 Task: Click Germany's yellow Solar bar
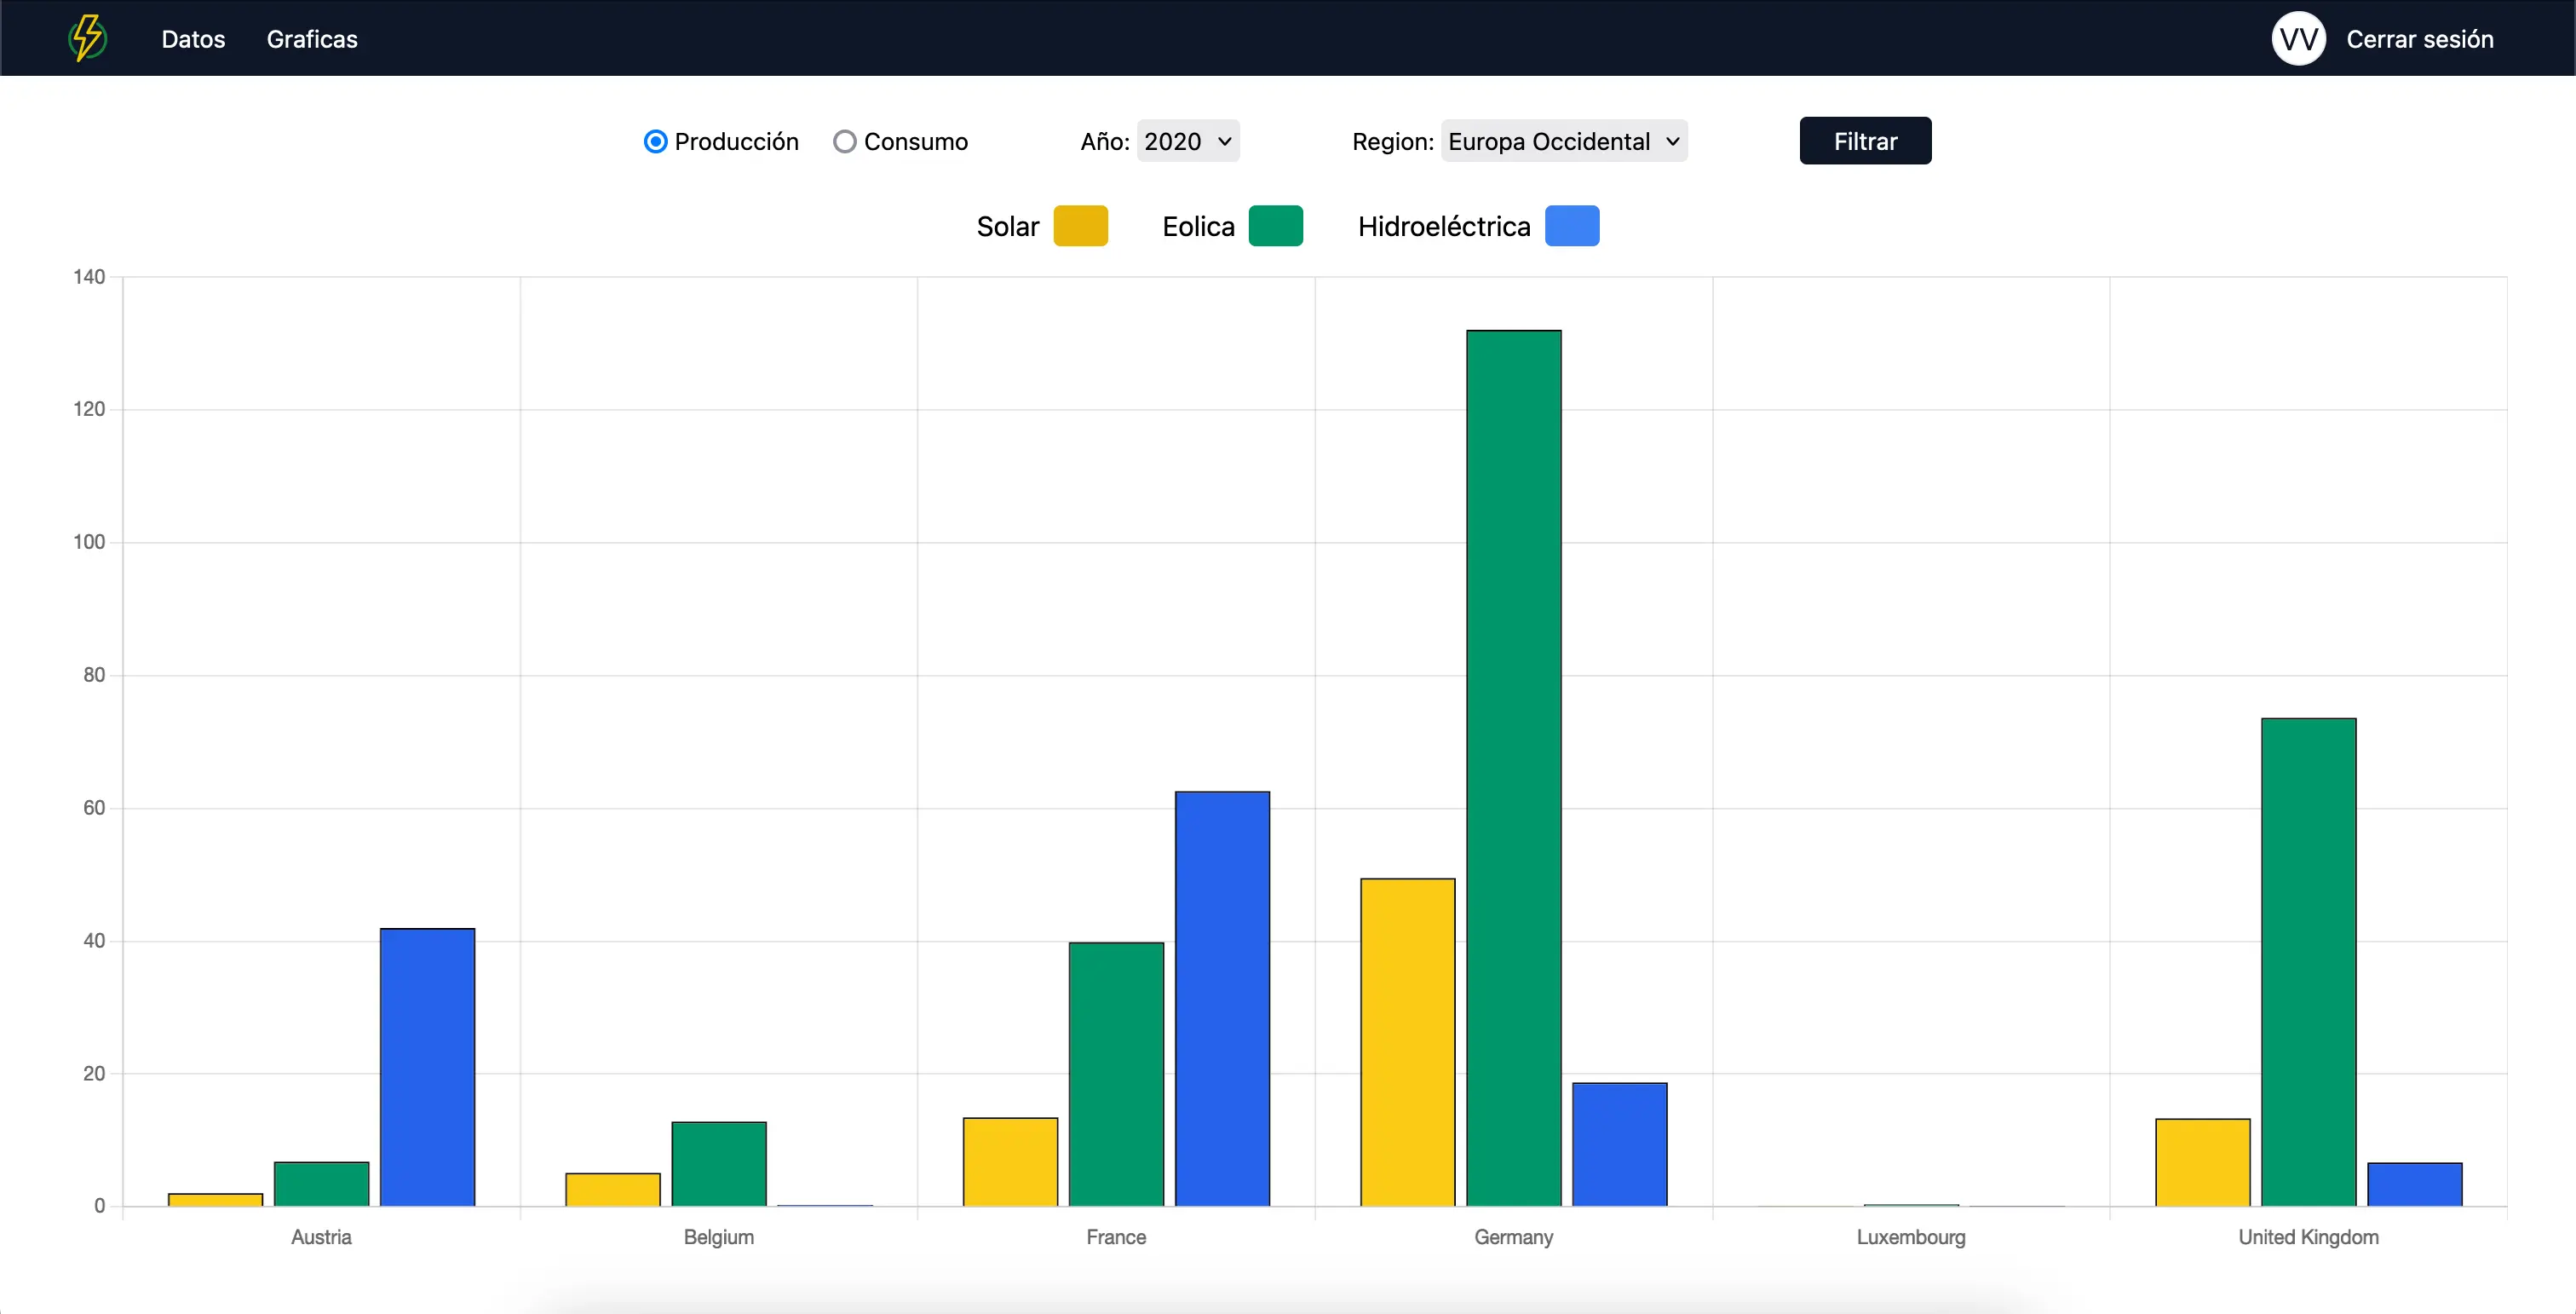pos(1407,1042)
